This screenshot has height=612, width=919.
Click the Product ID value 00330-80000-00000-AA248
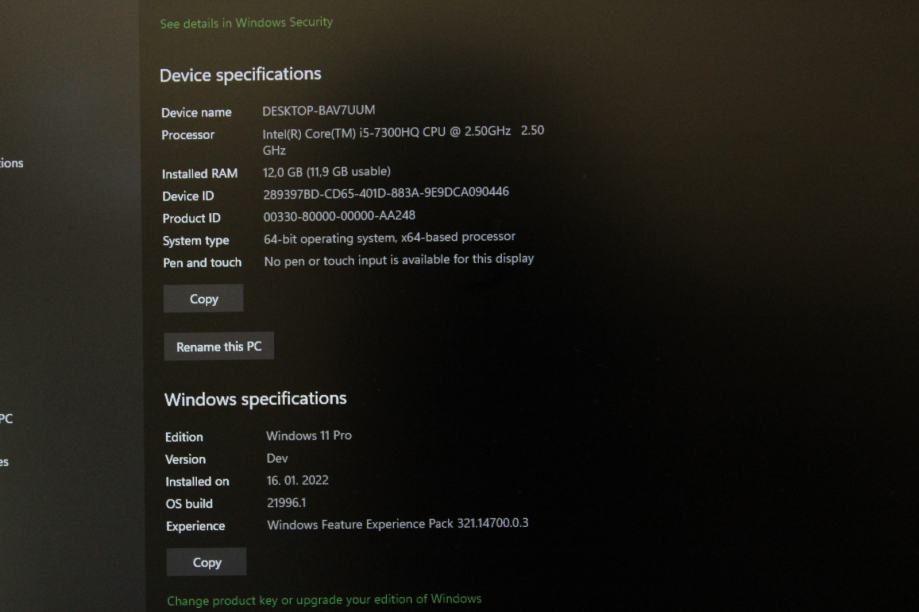point(339,216)
